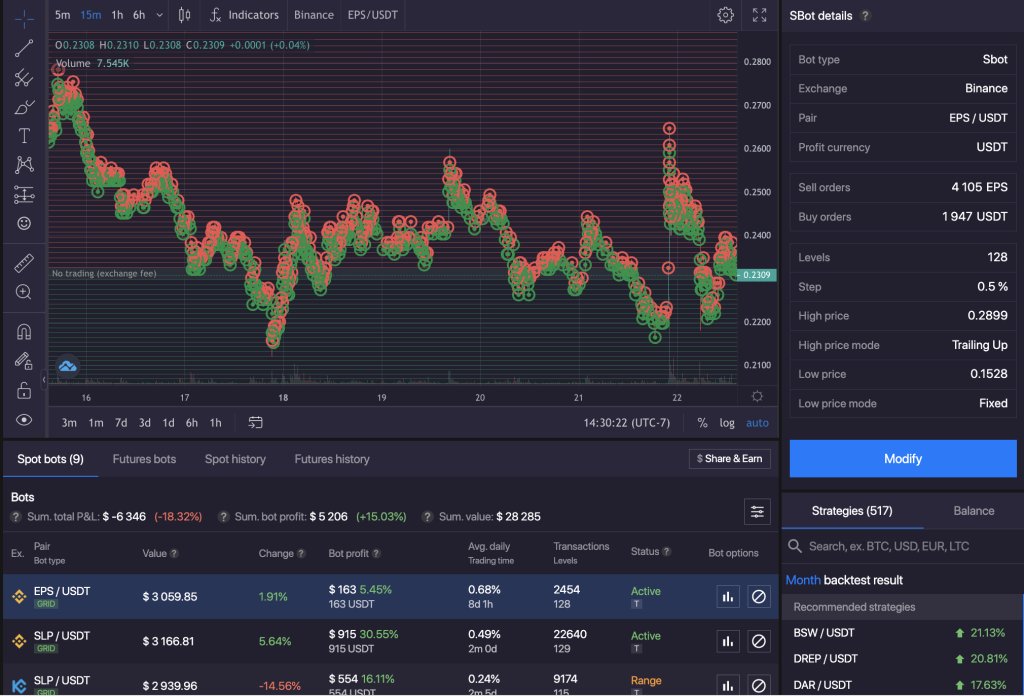Focus the strategy search field
Screen dimensions: 1024x697
pyautogui.click(x=903, y=547)
